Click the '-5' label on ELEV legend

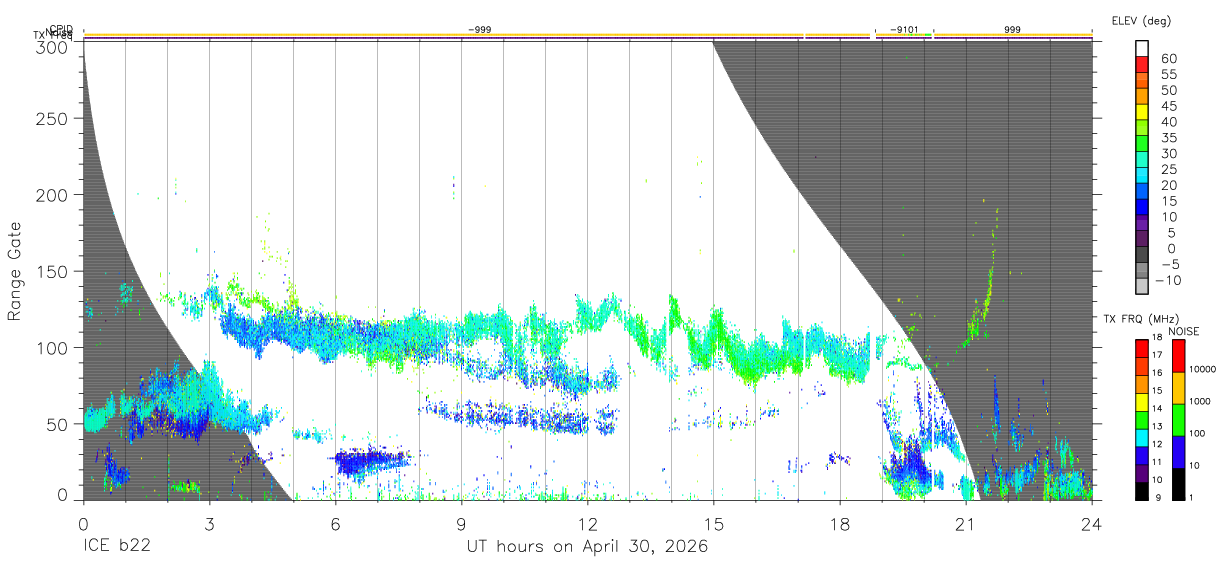(1169, 264)
